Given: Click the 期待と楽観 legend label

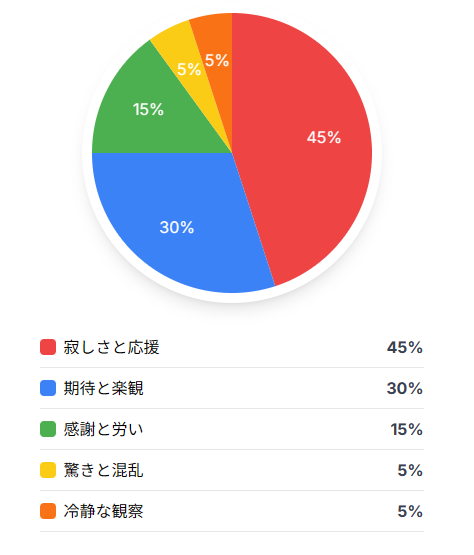Looking at the screenshot, I should (x=103, y=388).
